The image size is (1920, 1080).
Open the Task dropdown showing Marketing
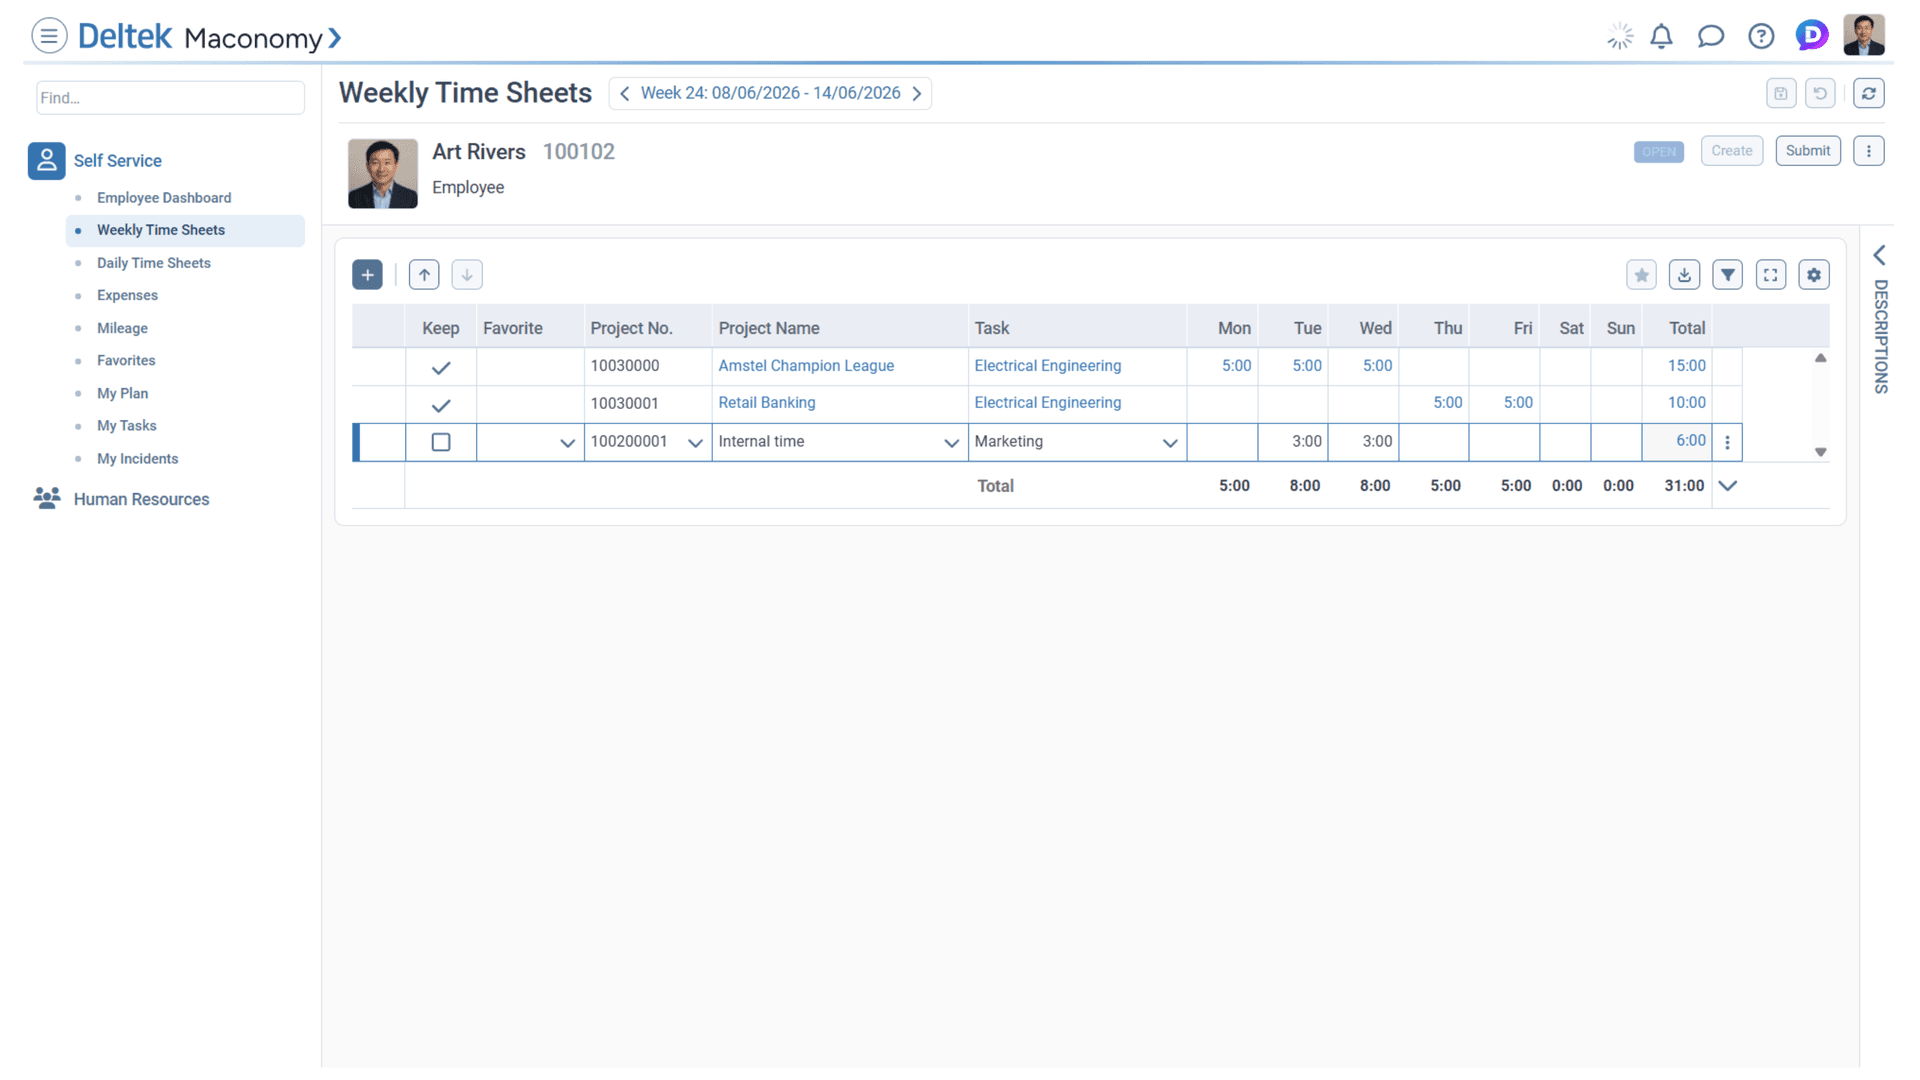tap(1168, 442)
